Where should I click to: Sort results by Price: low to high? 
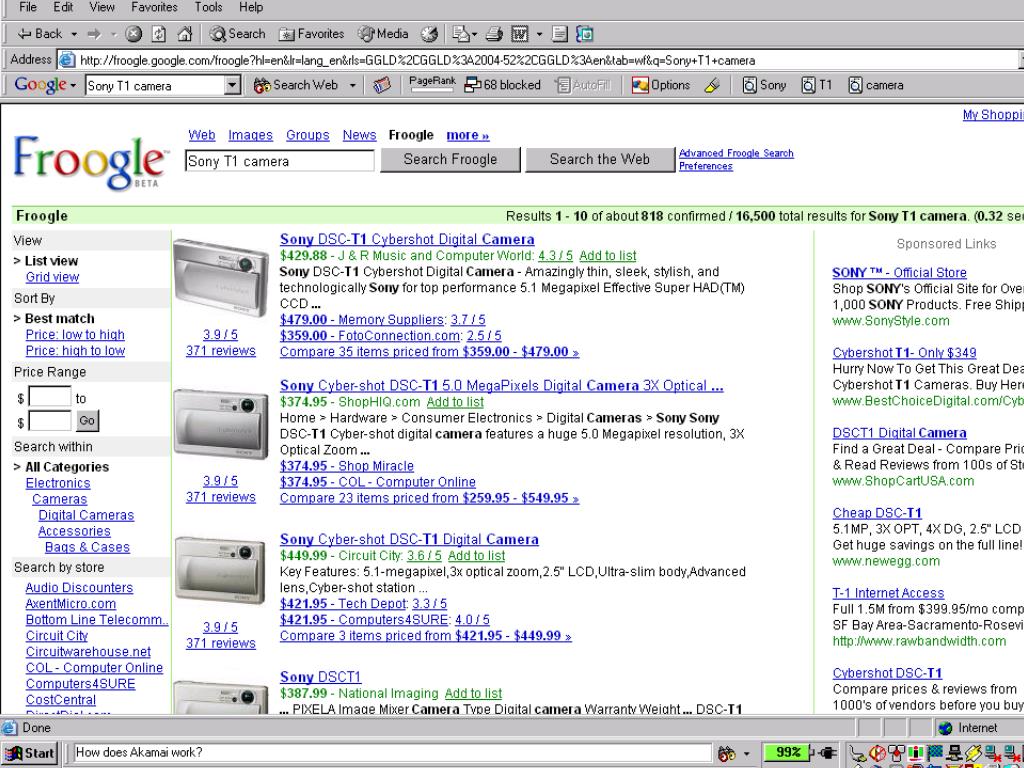tap(75, 334)
